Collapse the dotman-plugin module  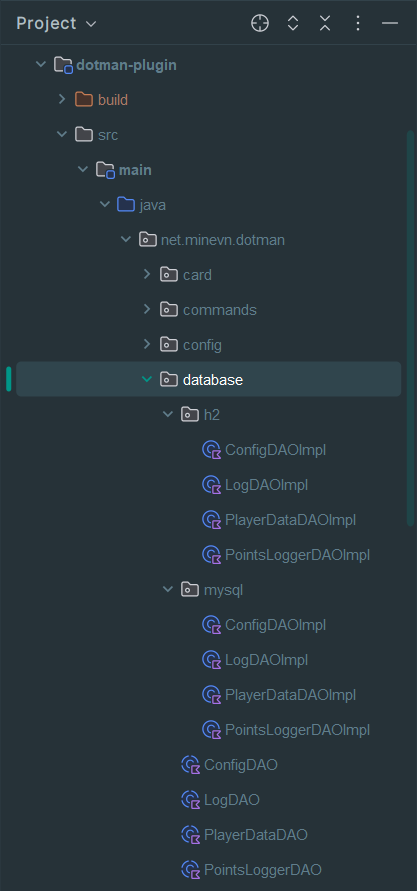click(x=40, y=65)
